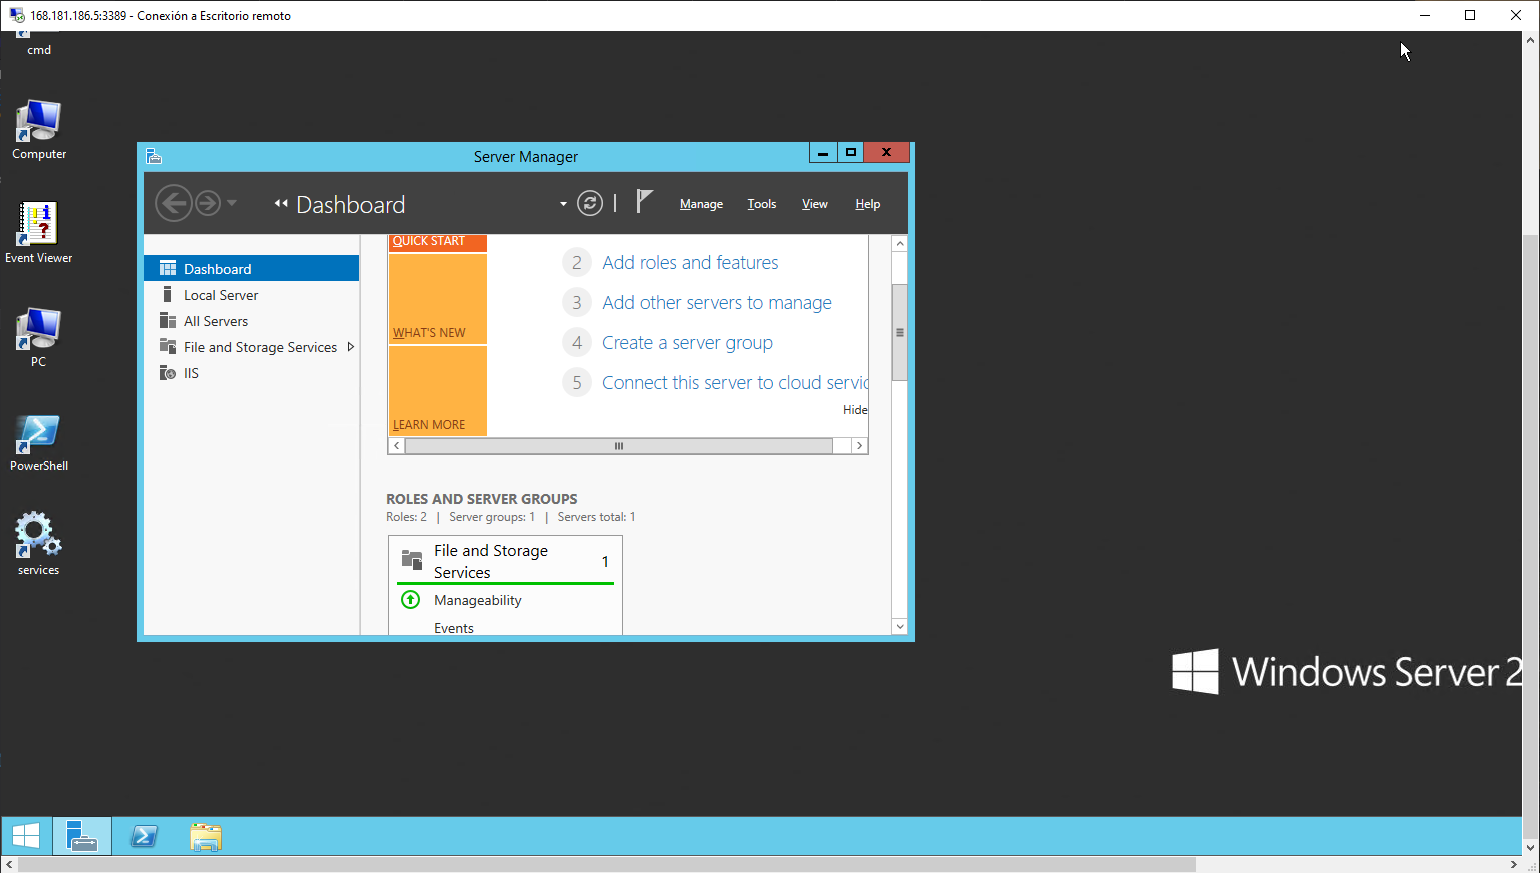The width and height of the screenshot is (1540, 873).
Task: Click Add roles and features link
Action: coord(690,262)
